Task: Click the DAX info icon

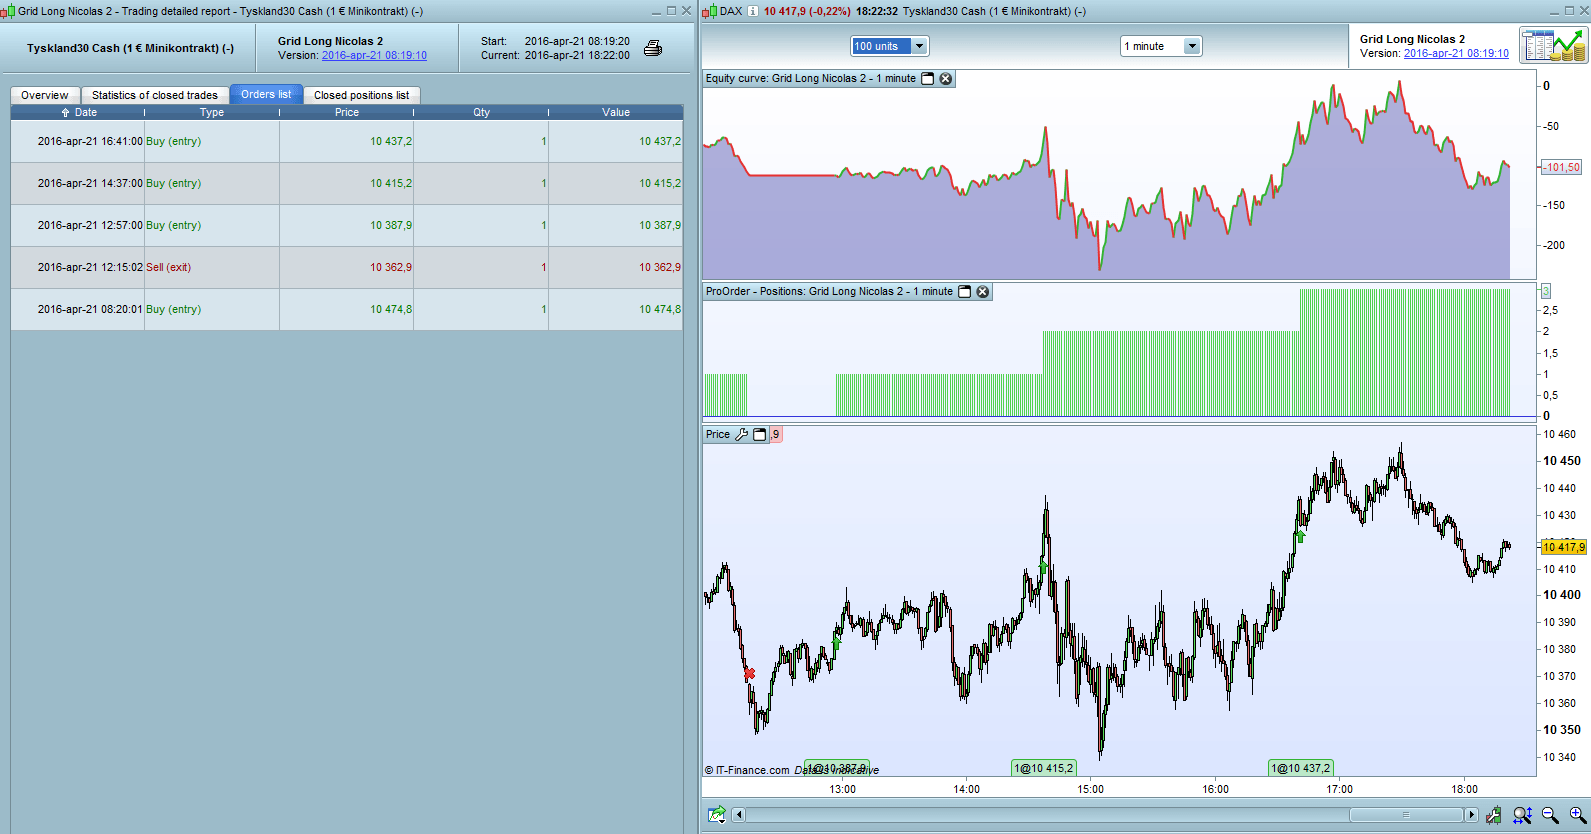Action: (x=752, y=11)
